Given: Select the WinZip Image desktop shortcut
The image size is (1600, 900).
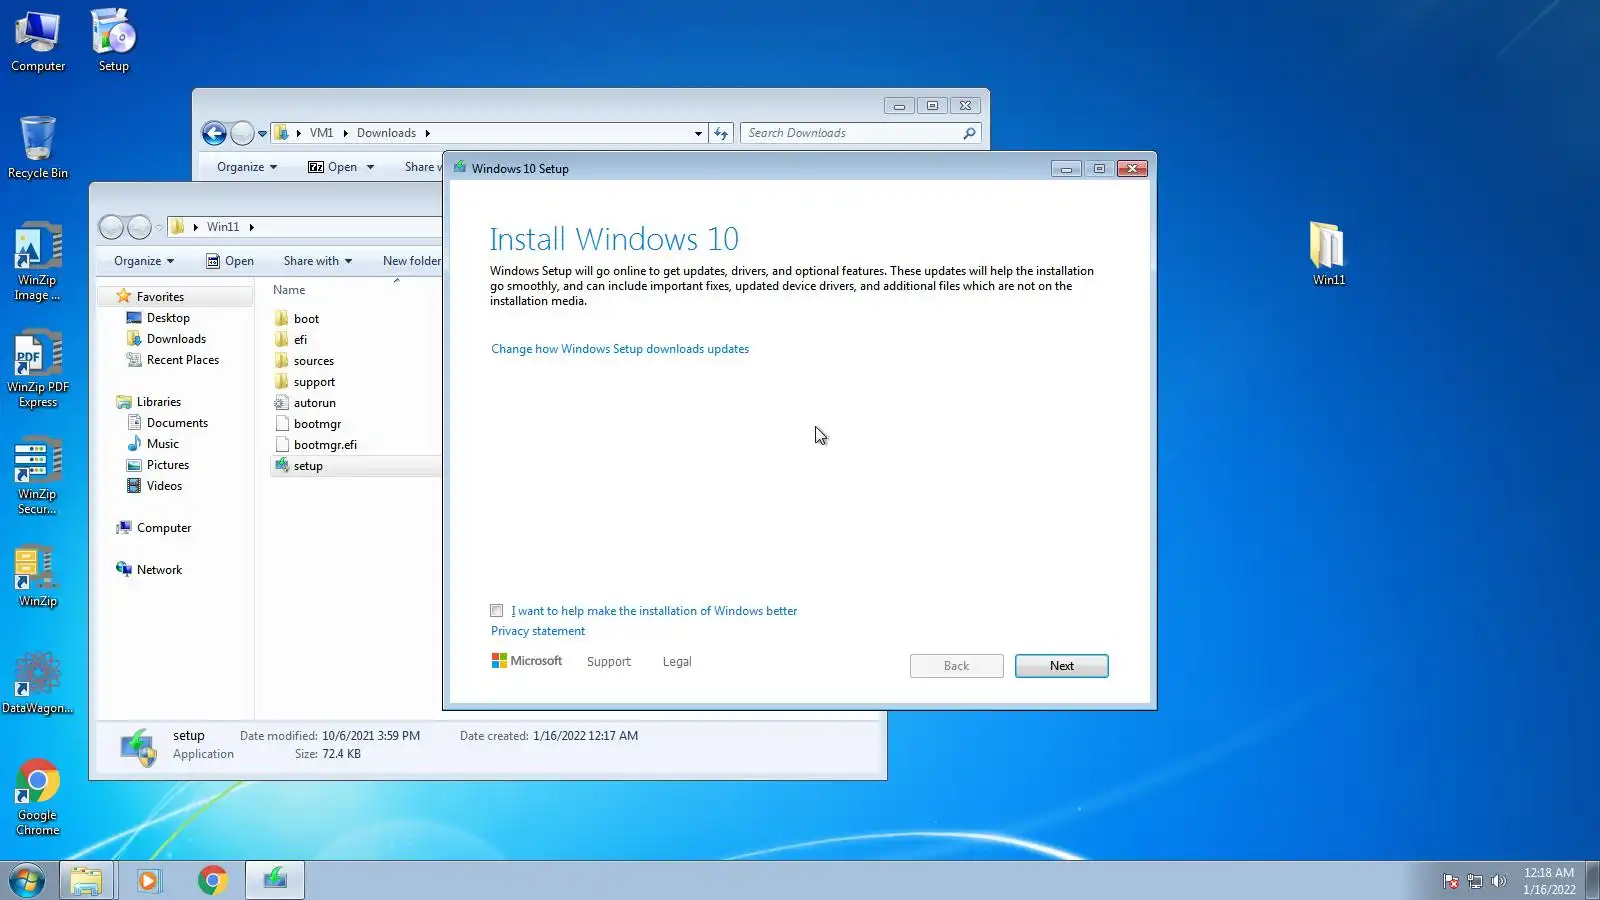Looking at the screenshot, I should coord(38,262).
